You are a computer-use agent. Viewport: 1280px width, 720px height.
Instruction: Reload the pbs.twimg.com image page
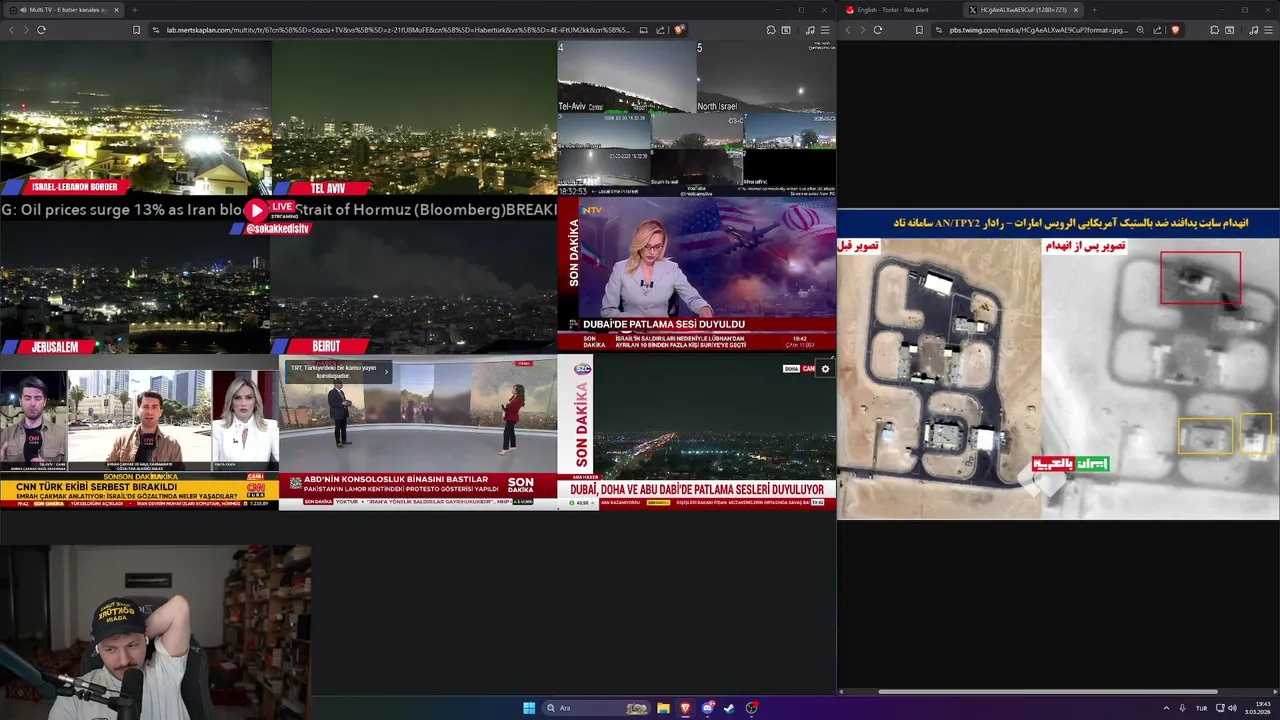click(878, 30)
